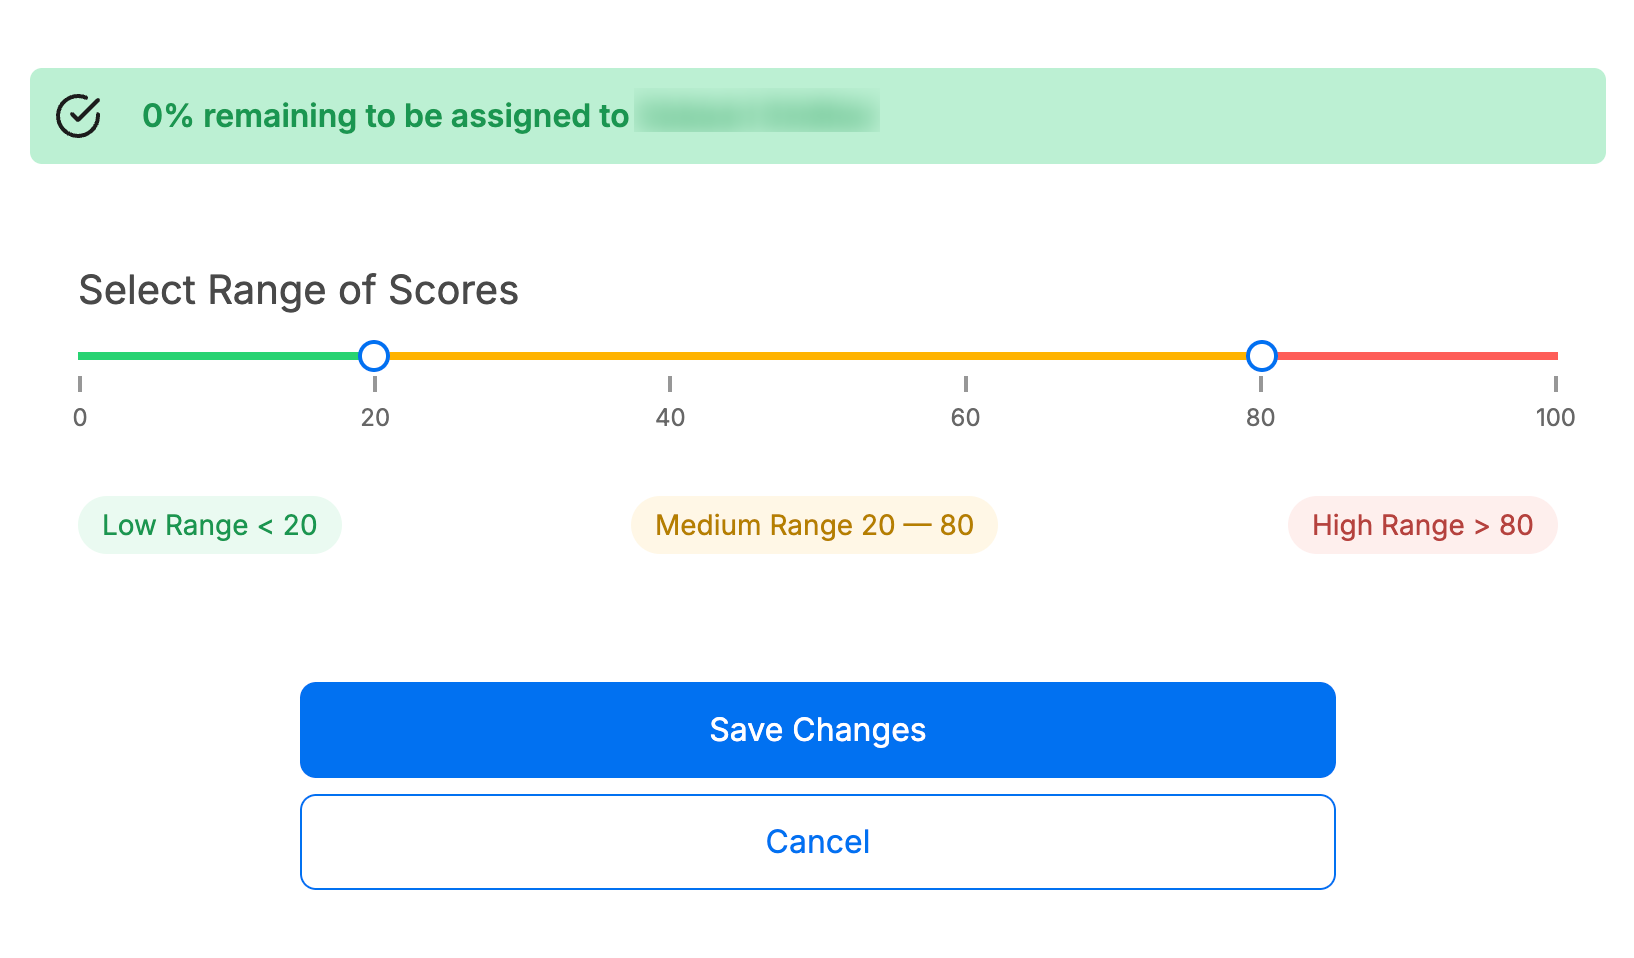This screenshot has height=958, width=1634.
Task: Click the Save Changes button
Action: (817, 730)
